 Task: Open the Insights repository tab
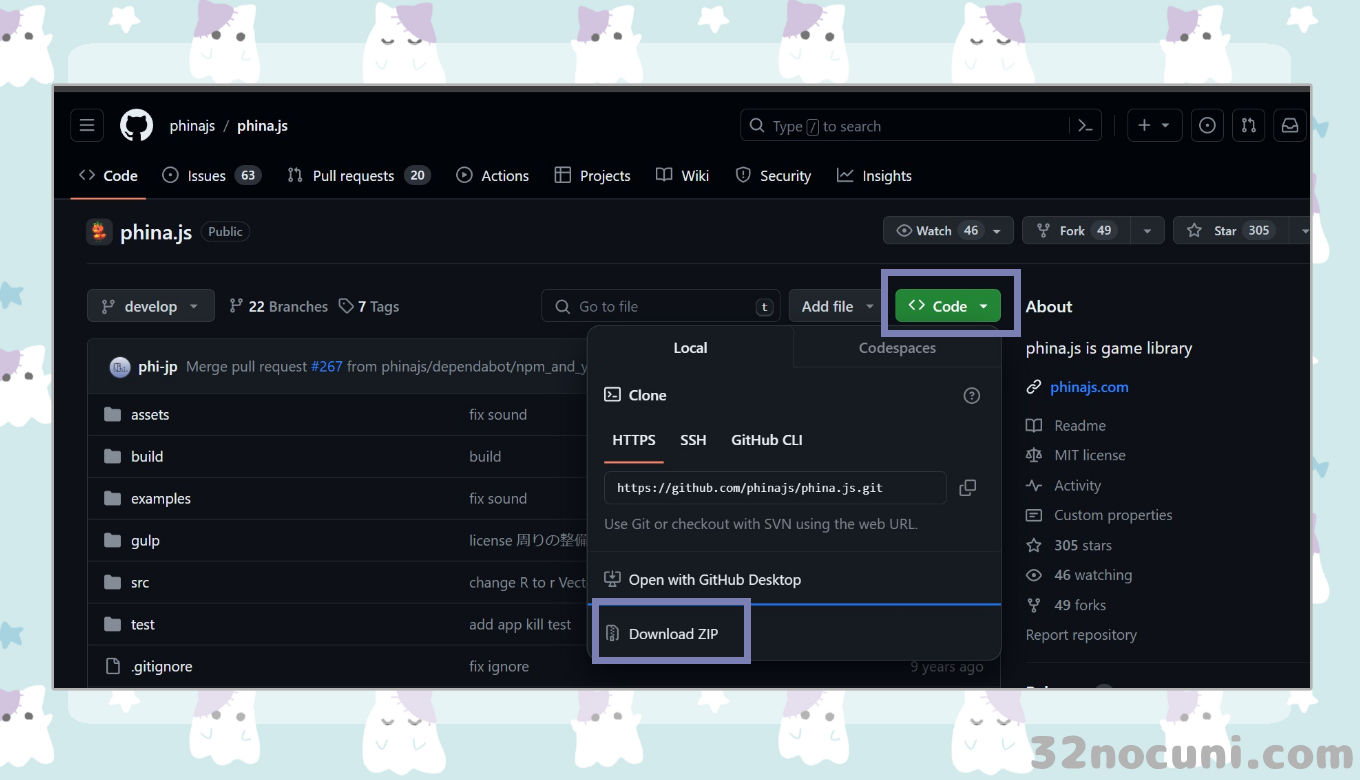875,176
